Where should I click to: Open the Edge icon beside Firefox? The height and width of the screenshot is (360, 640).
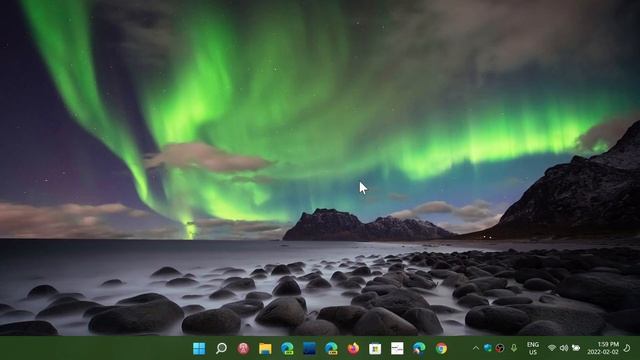[x=331, y=348]
